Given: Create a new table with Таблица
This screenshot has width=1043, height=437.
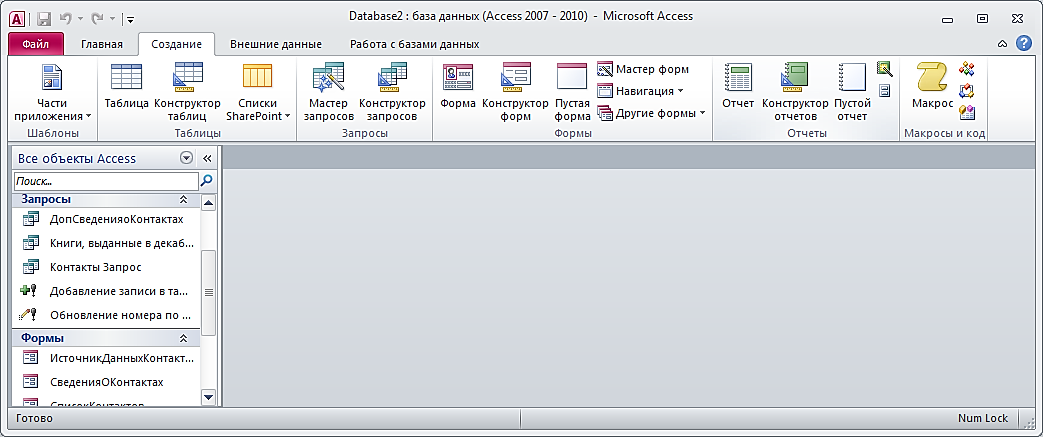Looking at the screenshot, I should 126,86.
